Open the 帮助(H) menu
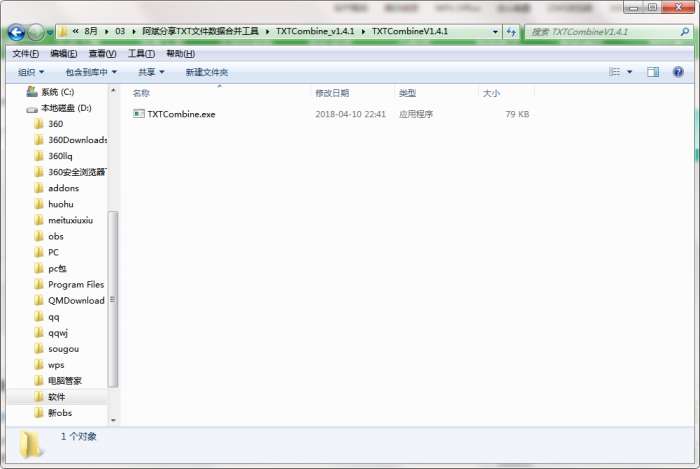700x469 pixels. pyautogui.click(x=180, y=54)
